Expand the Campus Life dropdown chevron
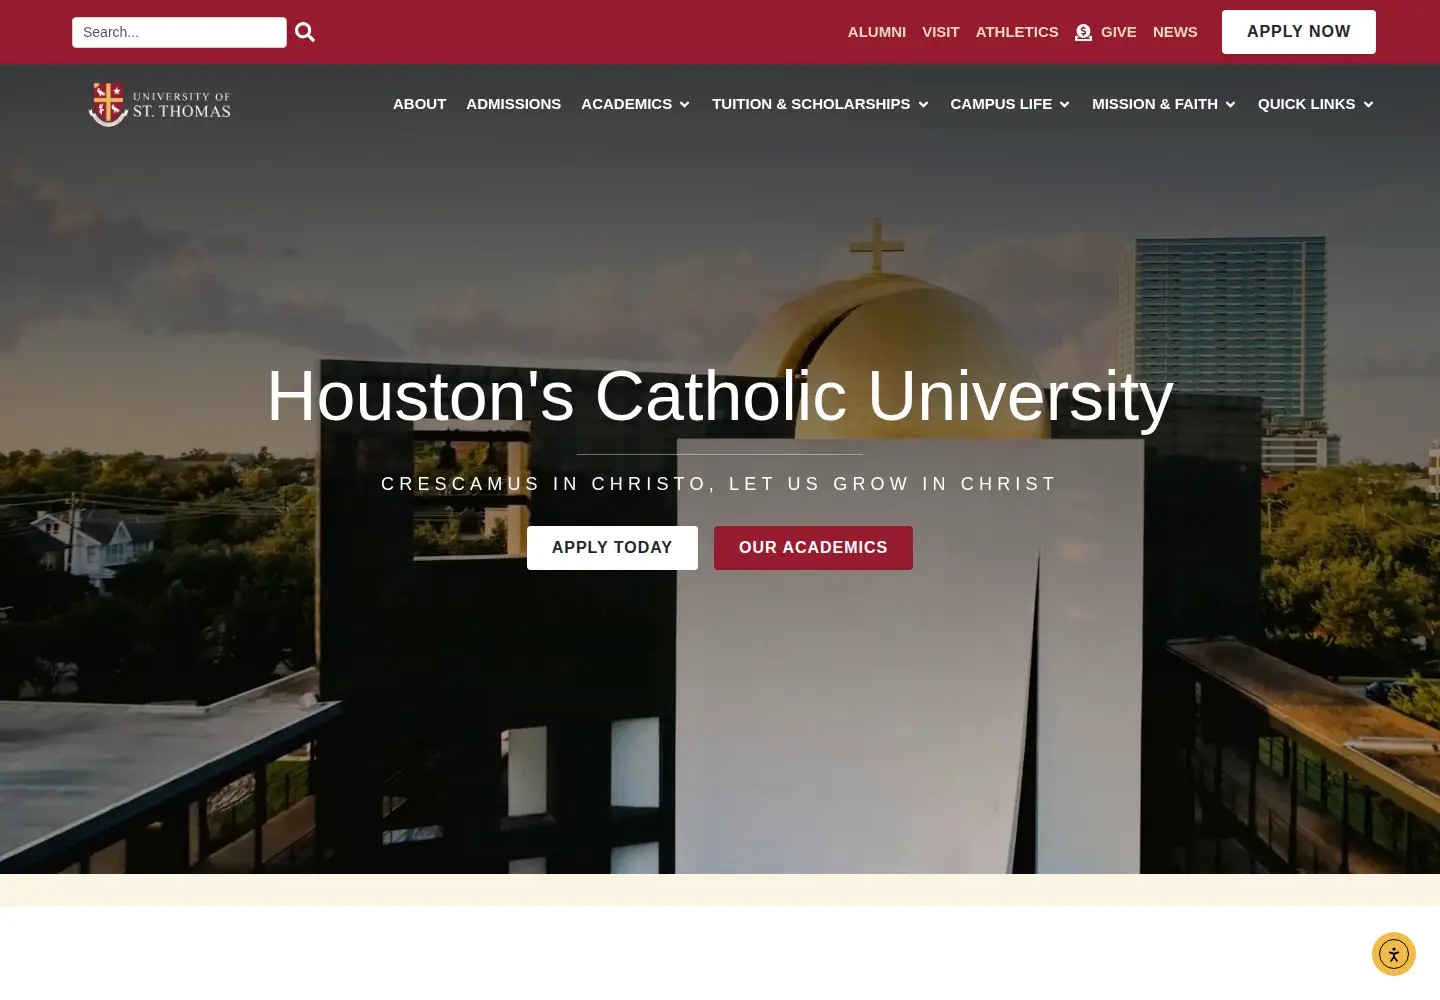This screenshot has height=1000, width=1440. [1064, 104]
